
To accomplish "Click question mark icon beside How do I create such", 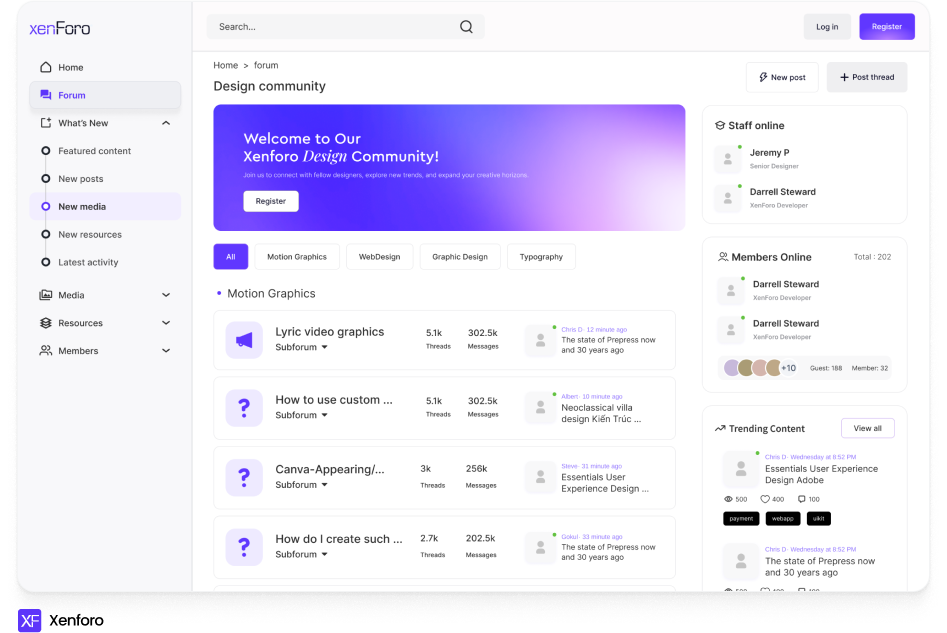I will click(x=244, y=547).
